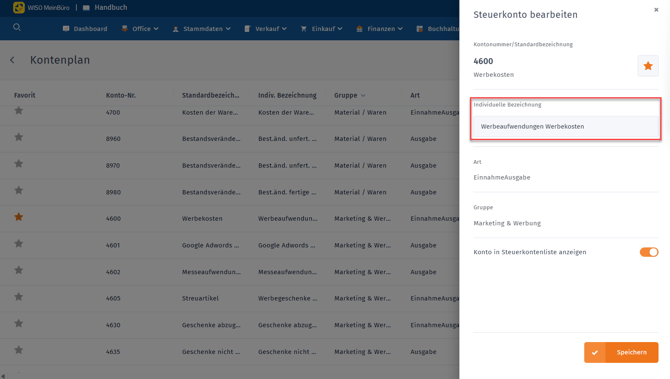
Task: Mark account 4700 as favorite
Action: 18,111
